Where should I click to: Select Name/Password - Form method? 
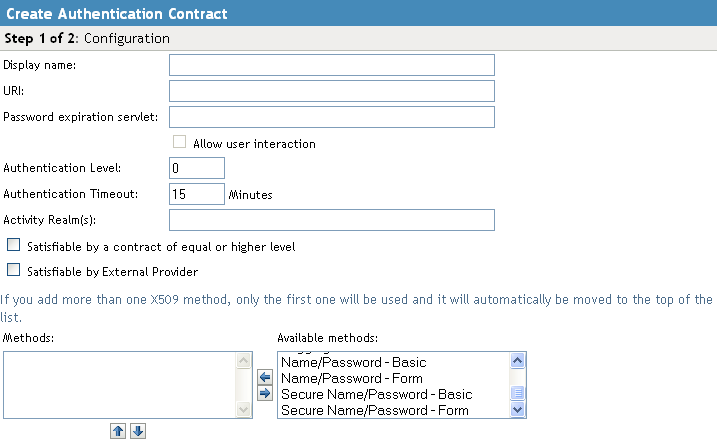tap(352, 378)
